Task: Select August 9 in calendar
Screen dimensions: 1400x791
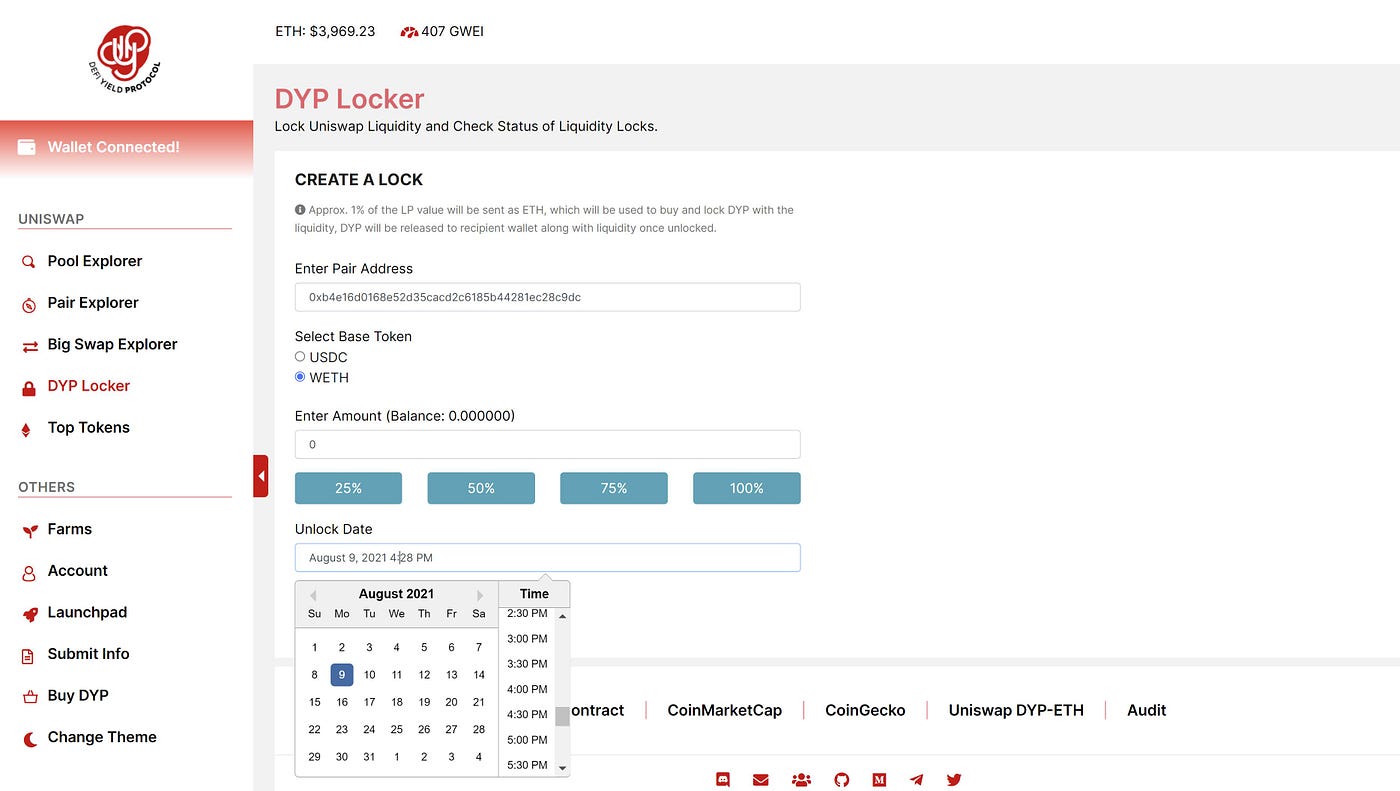Action: click(x=342, y=675)
